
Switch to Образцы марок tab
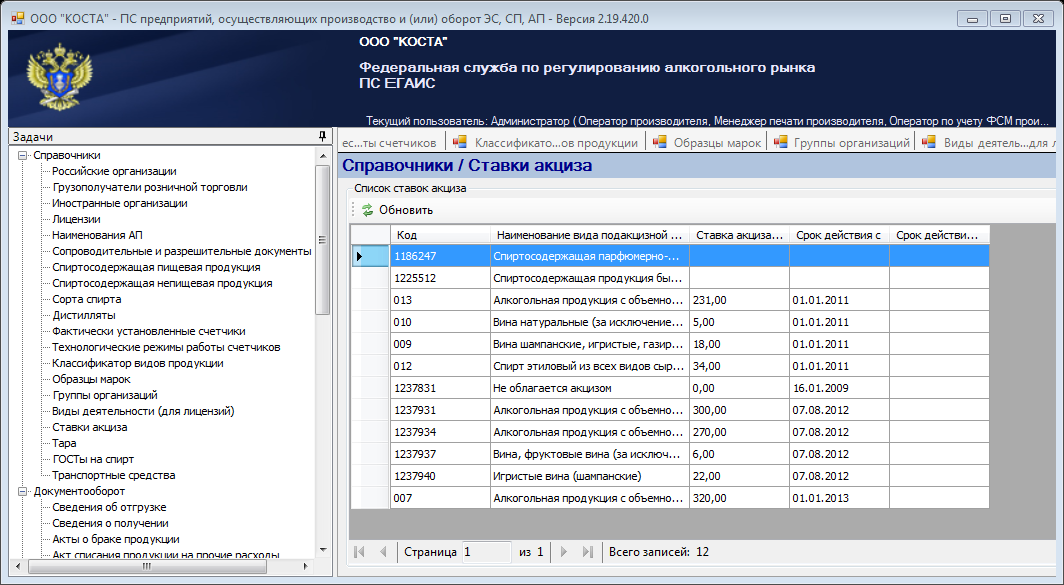pyautogui.click(x=707, y=142)
